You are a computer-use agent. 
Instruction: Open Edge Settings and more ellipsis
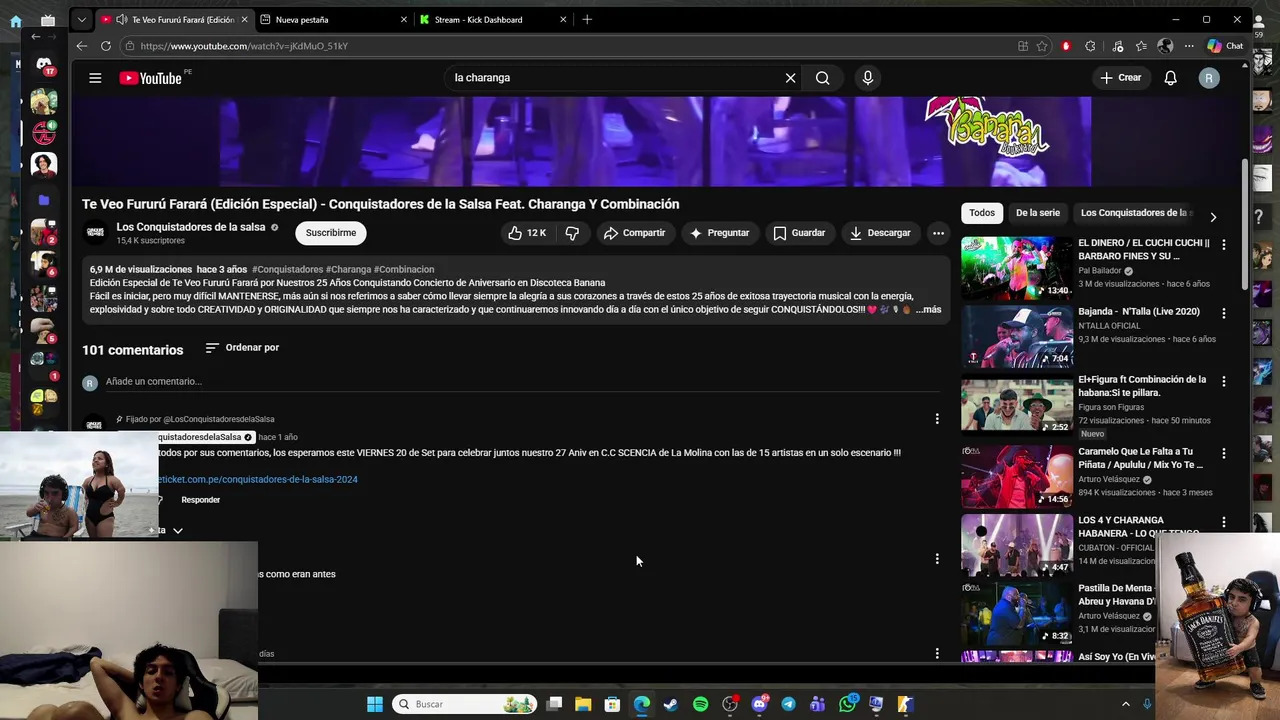click(x=1189, y=46)
